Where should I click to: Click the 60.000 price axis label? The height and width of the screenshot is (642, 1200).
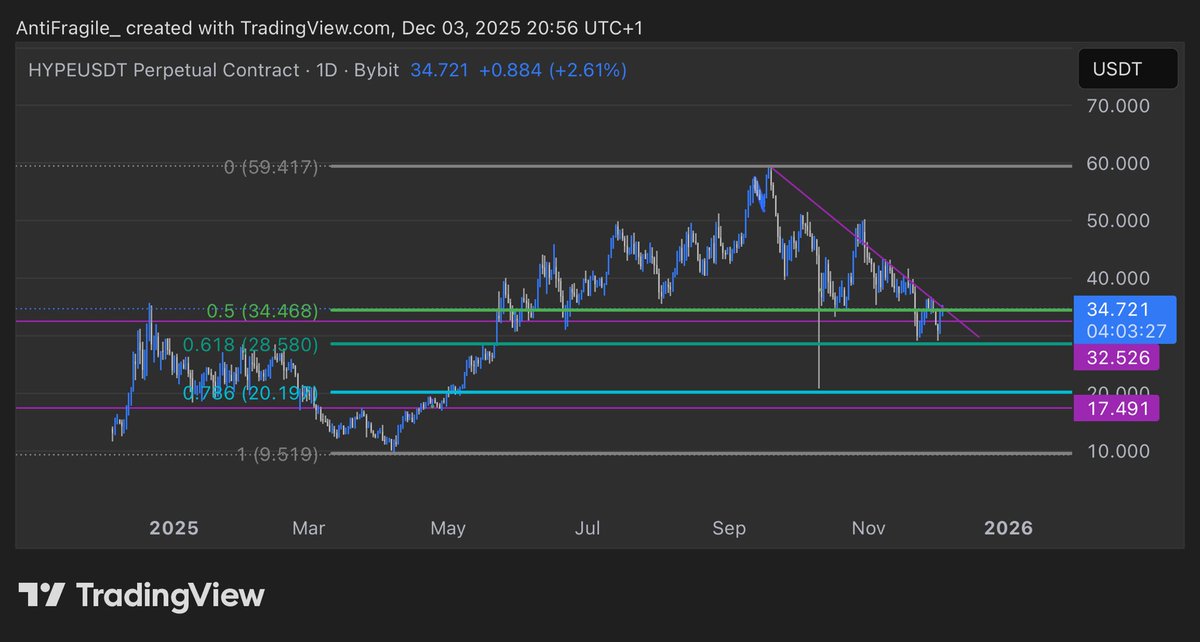1116,164
